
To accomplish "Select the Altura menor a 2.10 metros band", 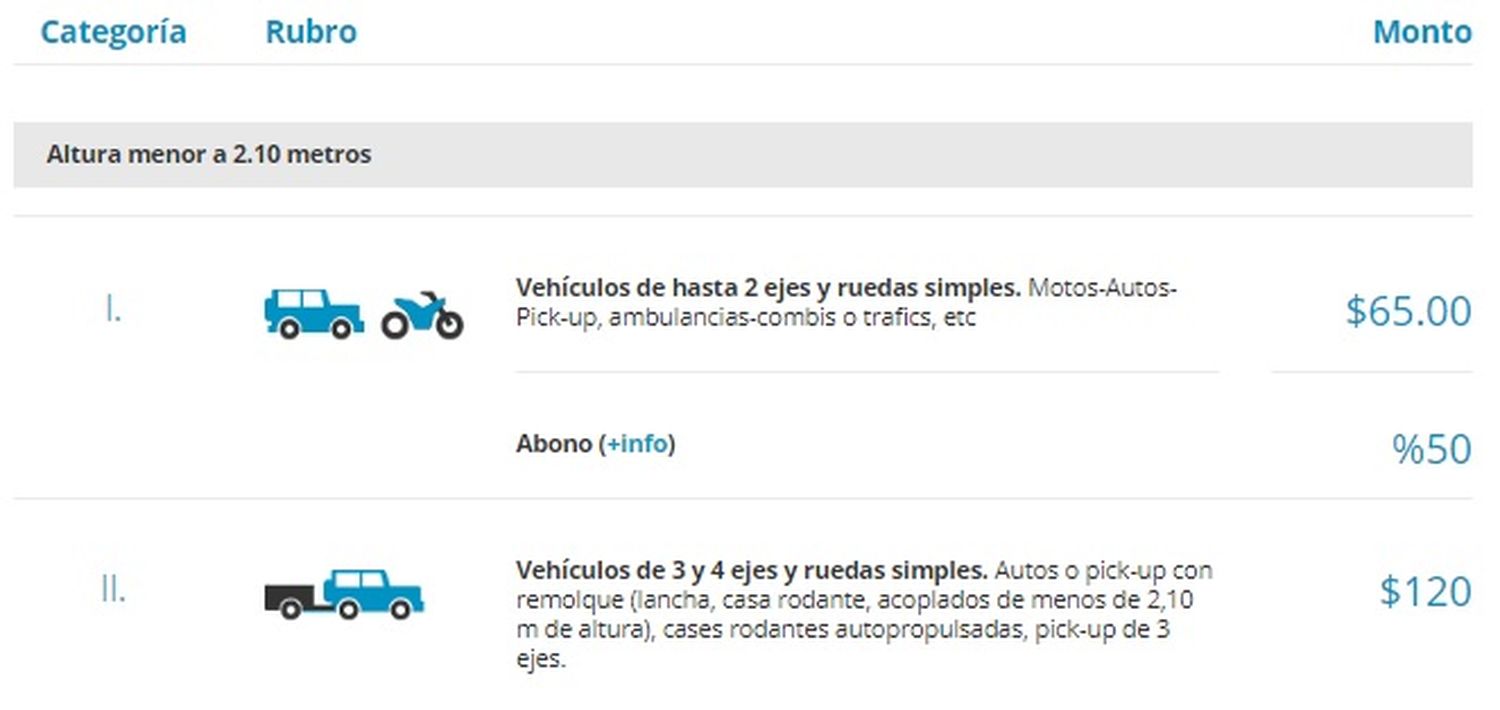I will (742, 155).
